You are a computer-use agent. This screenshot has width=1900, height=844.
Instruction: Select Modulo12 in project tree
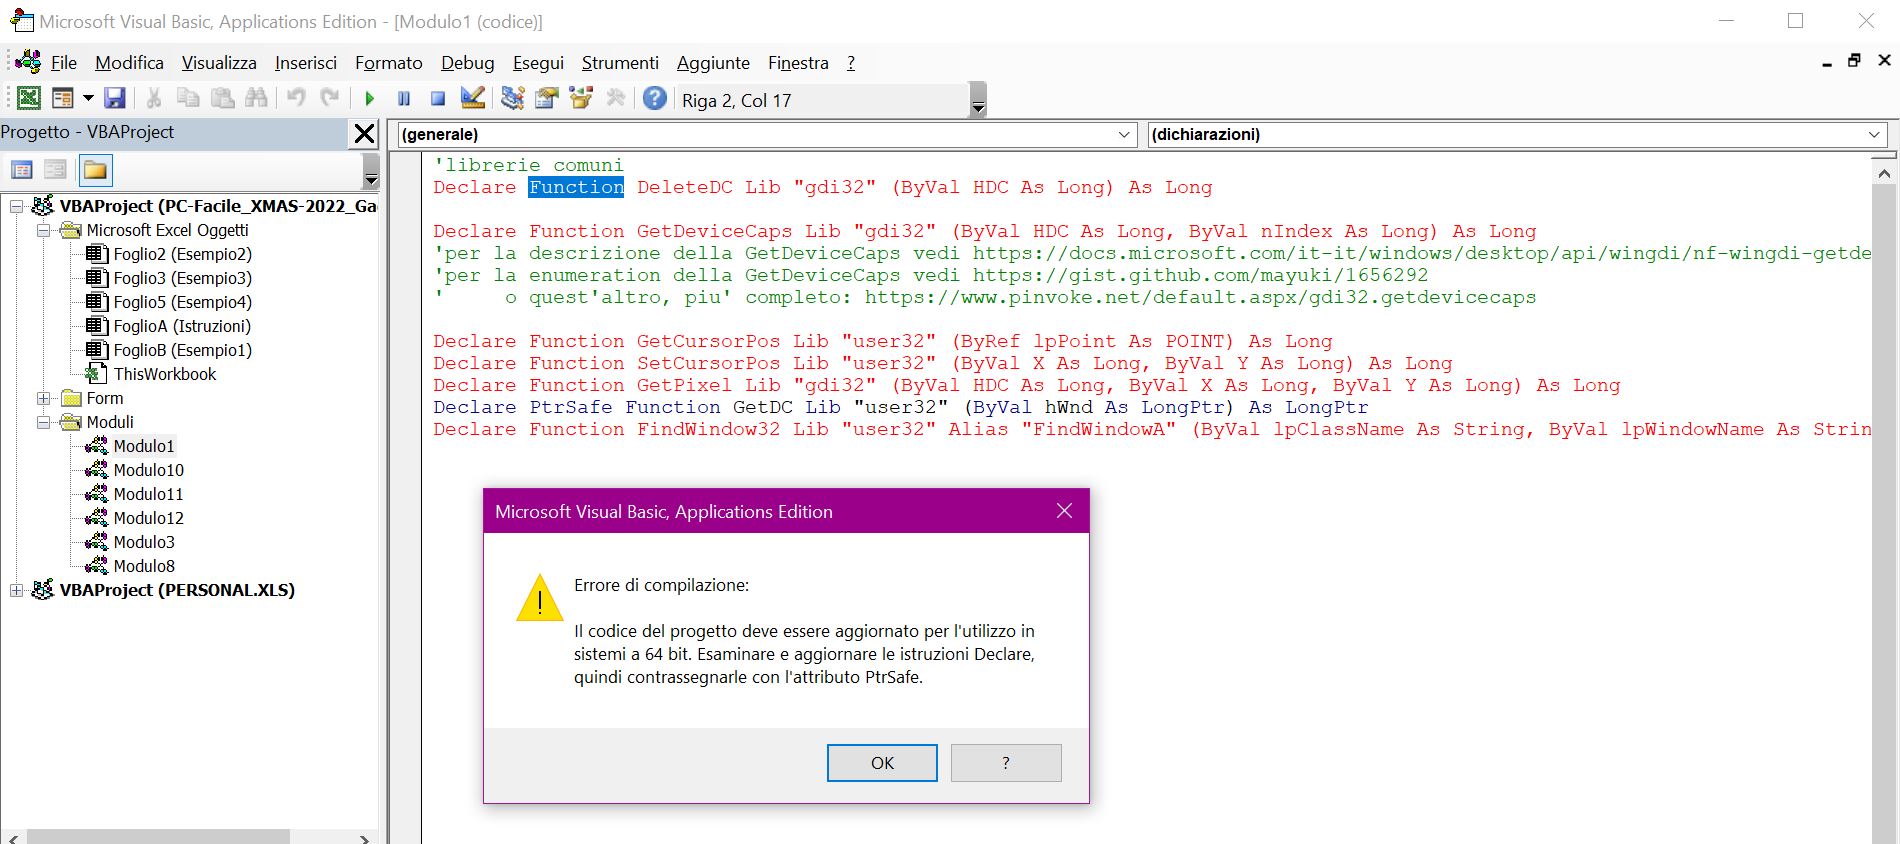tap(148, 518)
